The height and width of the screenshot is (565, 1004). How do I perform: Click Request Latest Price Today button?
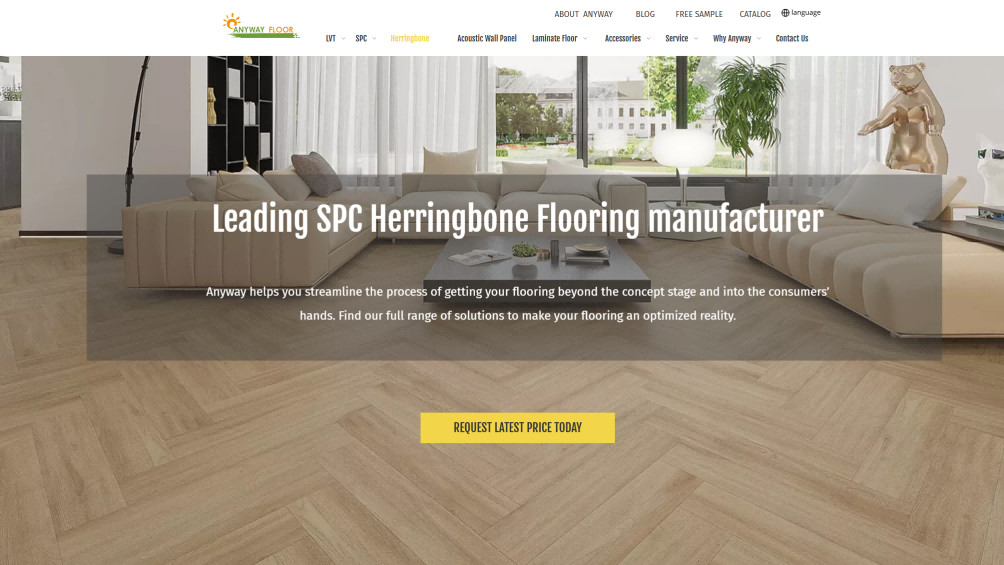click(517, 428)
